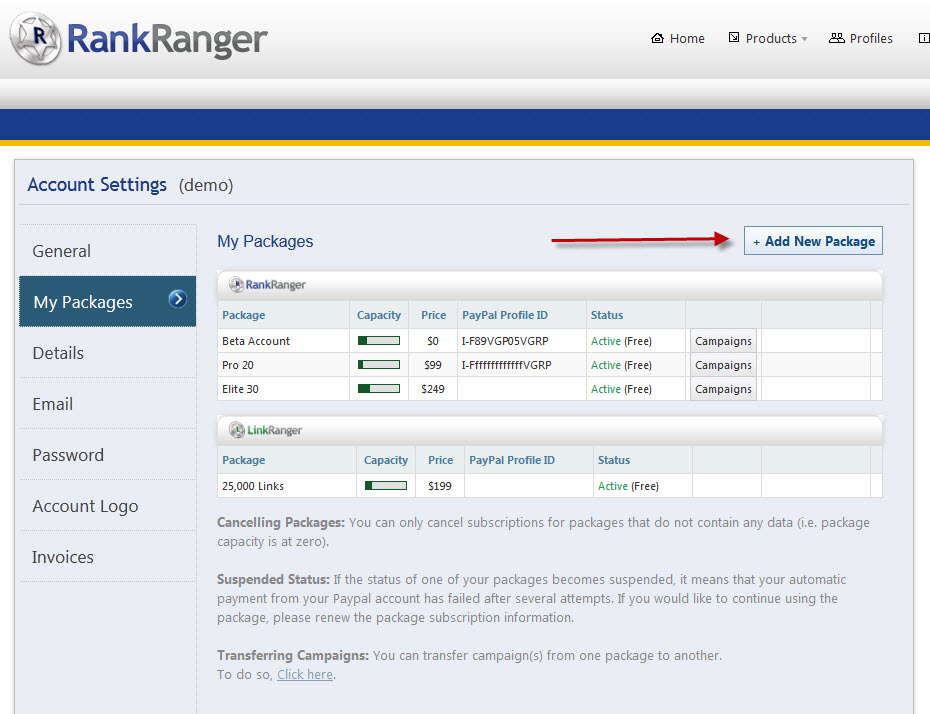
Task: Open the Email settings section
Action: point(52,404)
